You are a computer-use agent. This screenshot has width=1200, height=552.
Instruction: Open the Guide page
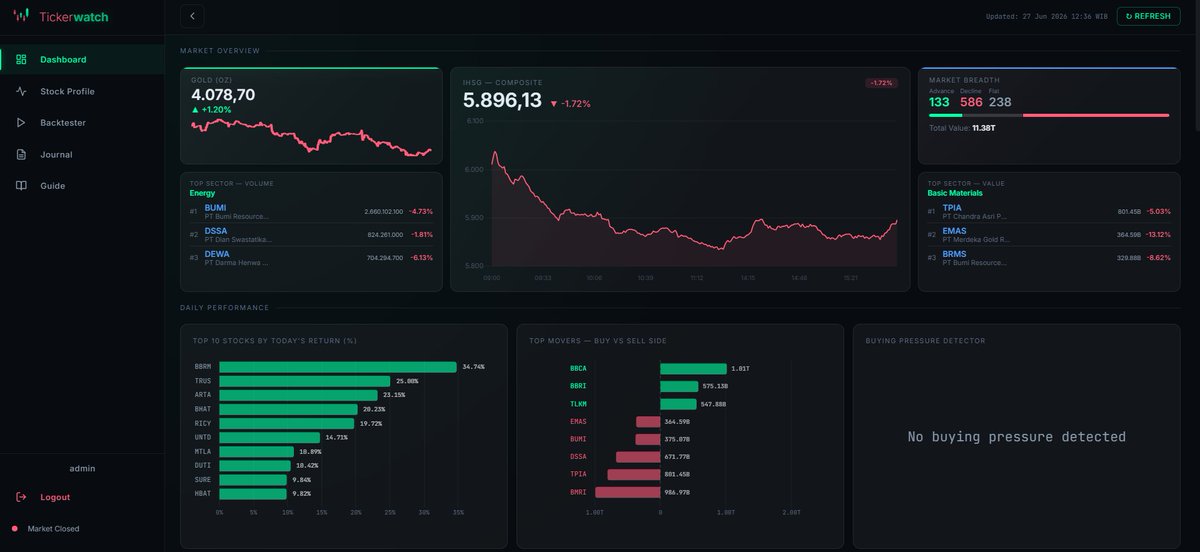[82, 186]
